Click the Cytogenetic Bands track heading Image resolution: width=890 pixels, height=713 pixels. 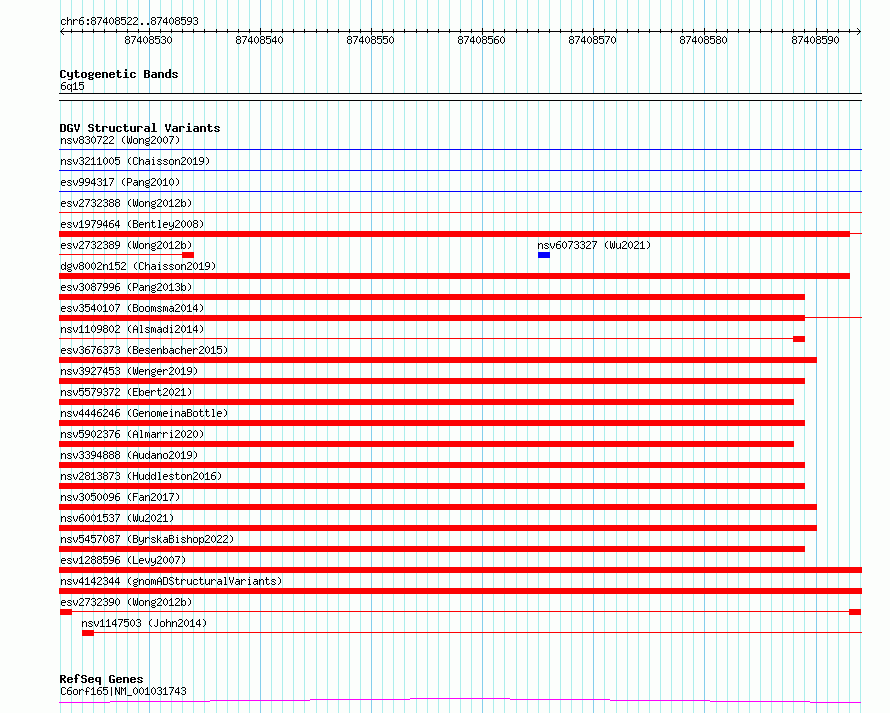click(118, 74)
